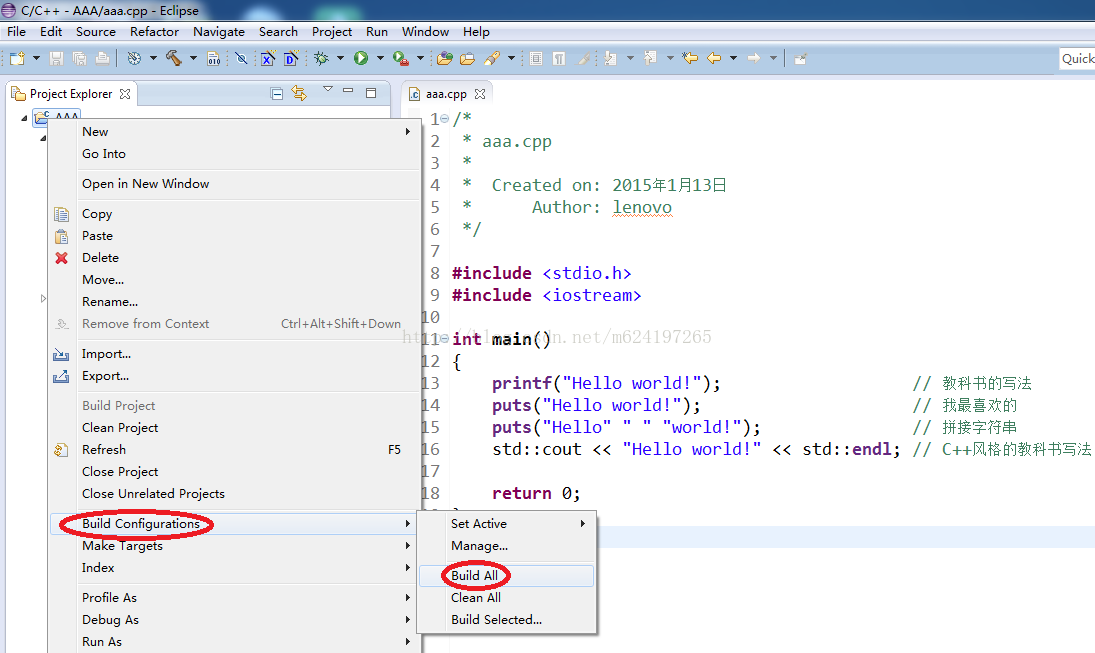Image resolution: width=1095 pixels, height=653 pixels.
Task: Collapse main function fold at line 11
Action: point(445,339)
